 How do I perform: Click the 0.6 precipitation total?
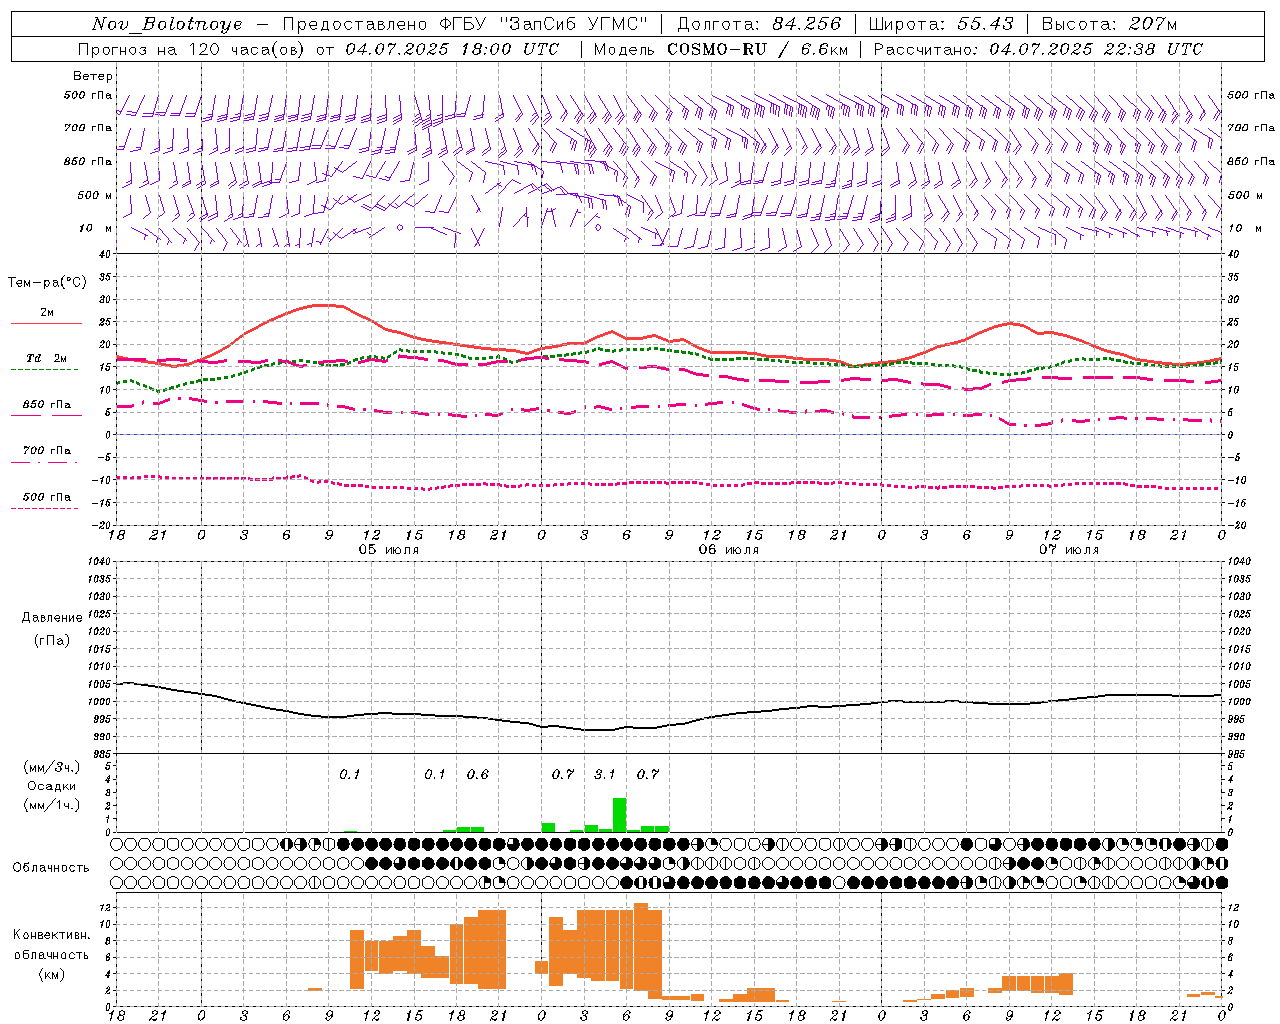(478, 774)
